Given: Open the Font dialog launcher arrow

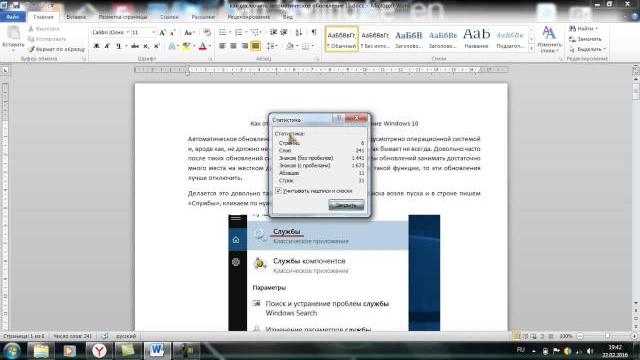Looking at the screenshot, I should click(x=211, y=59).
